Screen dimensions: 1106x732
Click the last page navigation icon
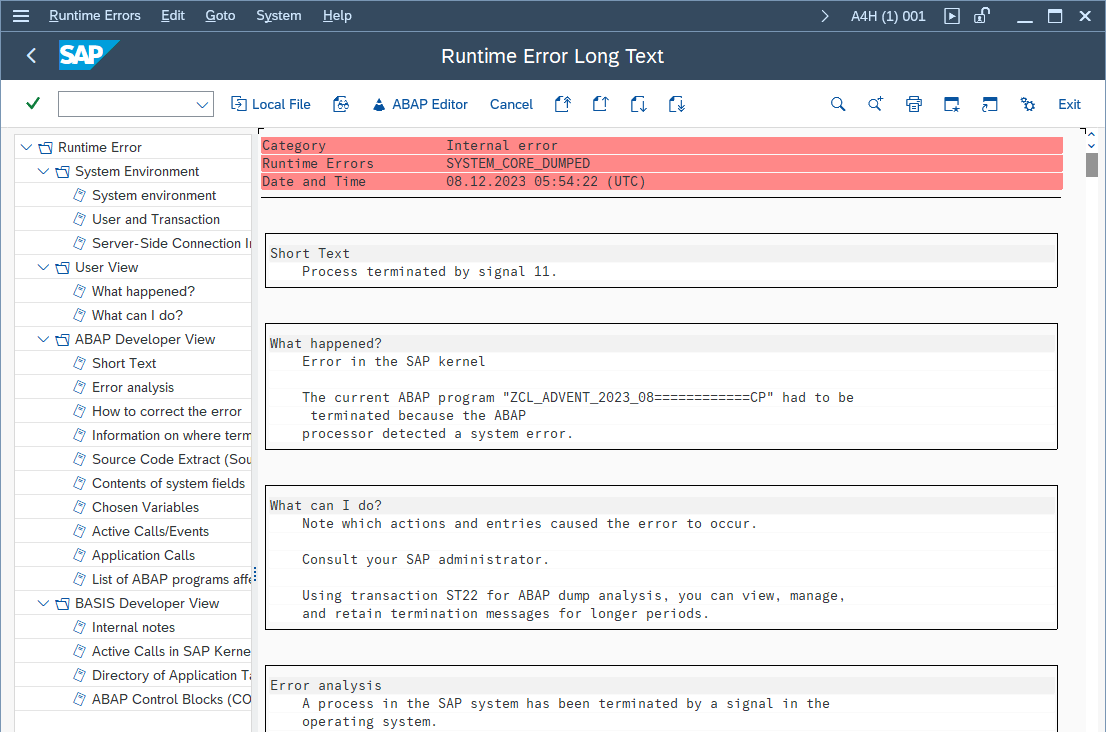pos(676,104)
